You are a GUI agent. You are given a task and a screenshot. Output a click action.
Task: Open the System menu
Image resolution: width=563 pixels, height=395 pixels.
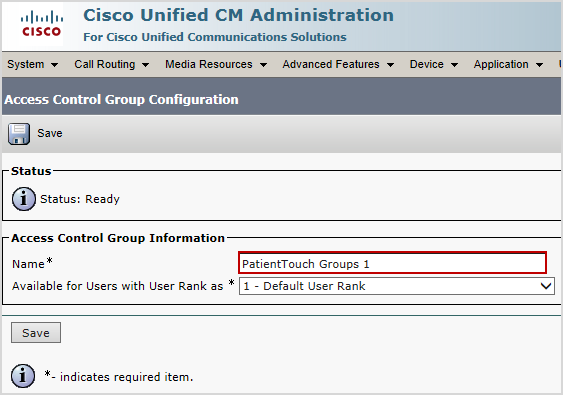32,64
